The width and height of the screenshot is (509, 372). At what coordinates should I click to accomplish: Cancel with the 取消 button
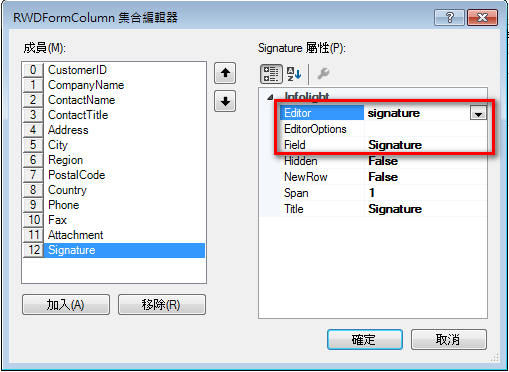tap(449, 340)
